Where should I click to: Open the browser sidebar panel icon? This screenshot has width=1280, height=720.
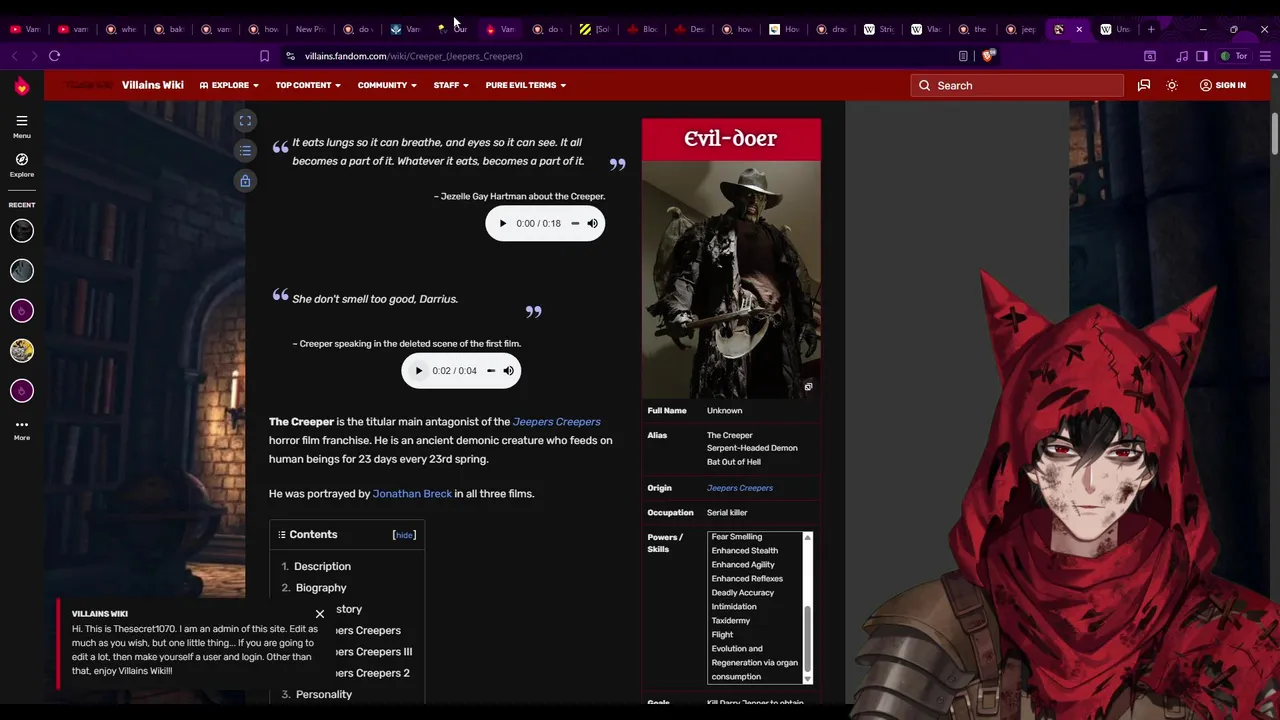[1202, 56]
